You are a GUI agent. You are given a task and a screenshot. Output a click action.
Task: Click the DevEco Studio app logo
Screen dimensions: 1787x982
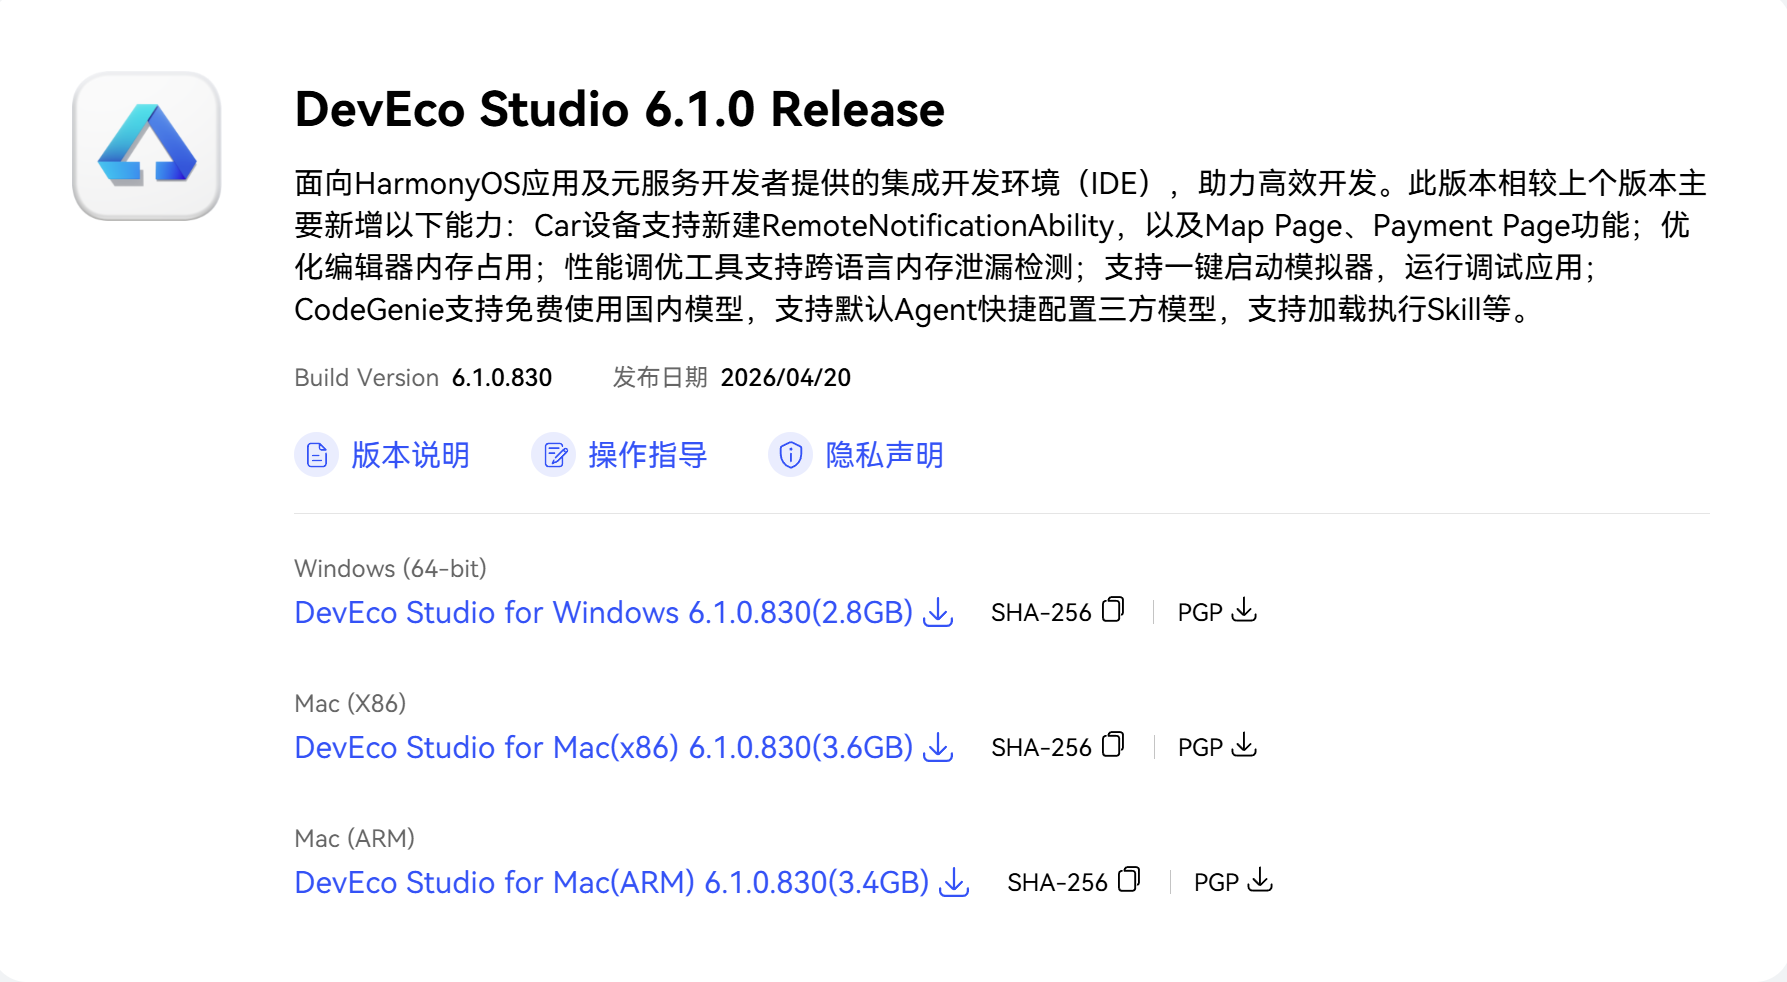click(147, 146)
